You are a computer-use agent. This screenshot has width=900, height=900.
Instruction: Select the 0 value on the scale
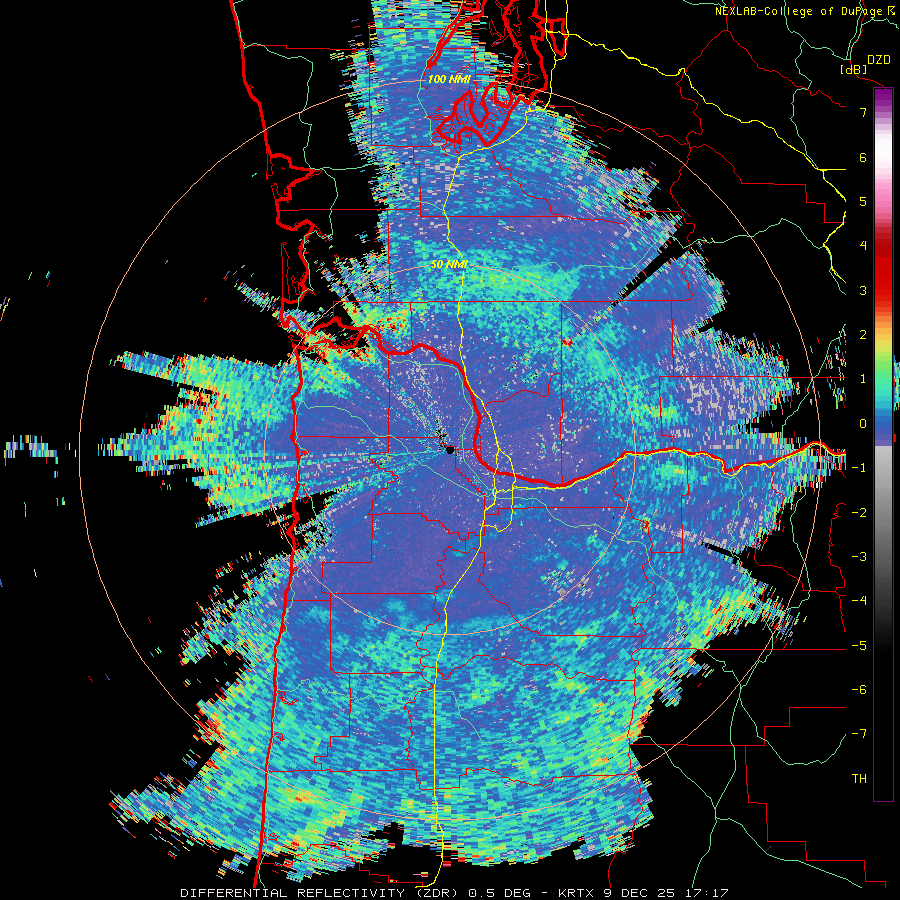point(863,424)
